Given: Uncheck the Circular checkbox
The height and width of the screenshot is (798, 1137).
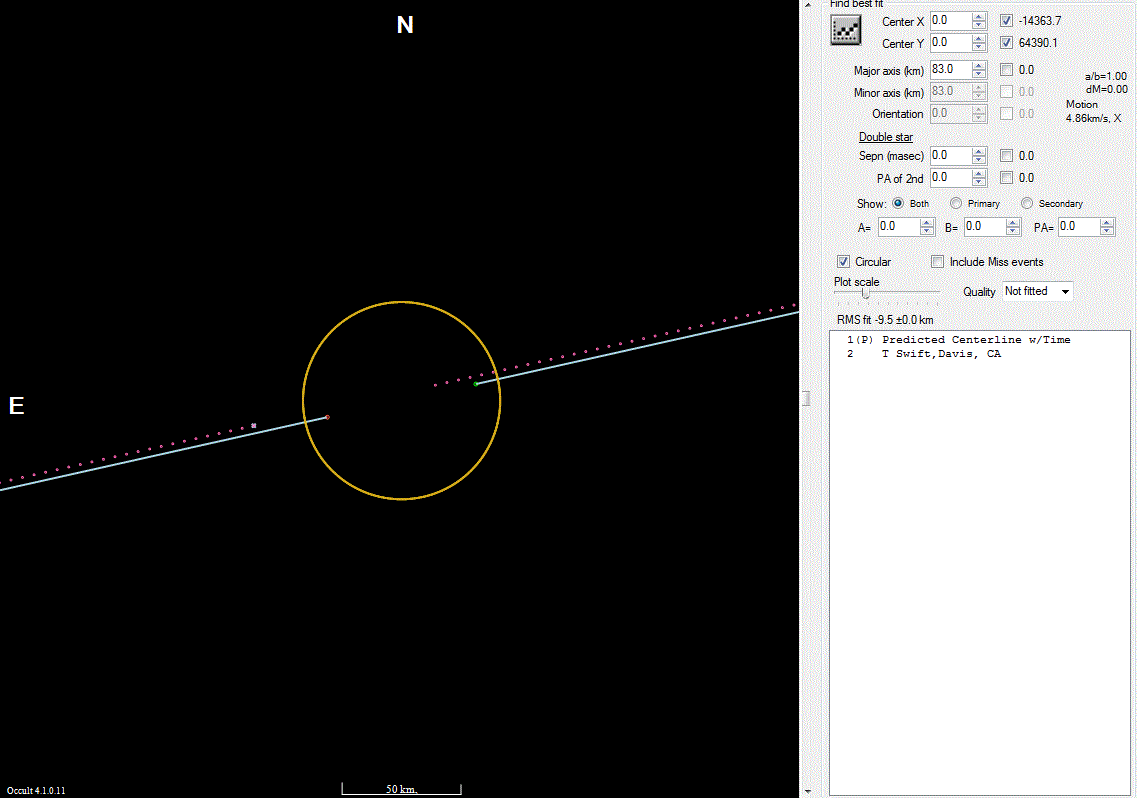Looking at the screenshot, I should (x=843, y=261).
